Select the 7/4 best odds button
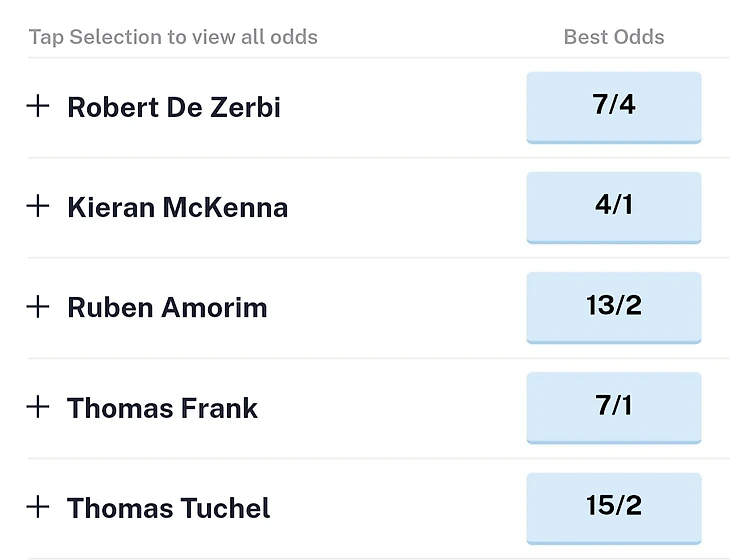 point(614,108)
